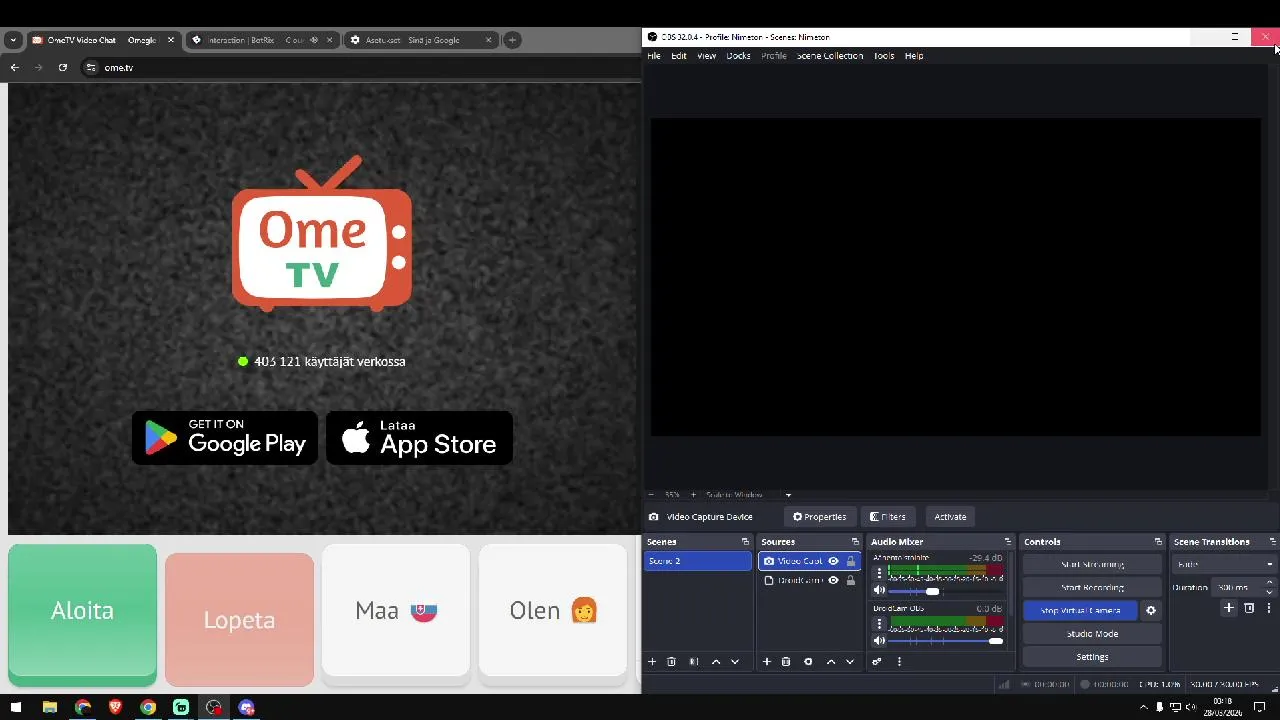Viewport: 1280px width, 720px height.
Task: Open scene transition type dropdown
Action: click(1225, 564)
